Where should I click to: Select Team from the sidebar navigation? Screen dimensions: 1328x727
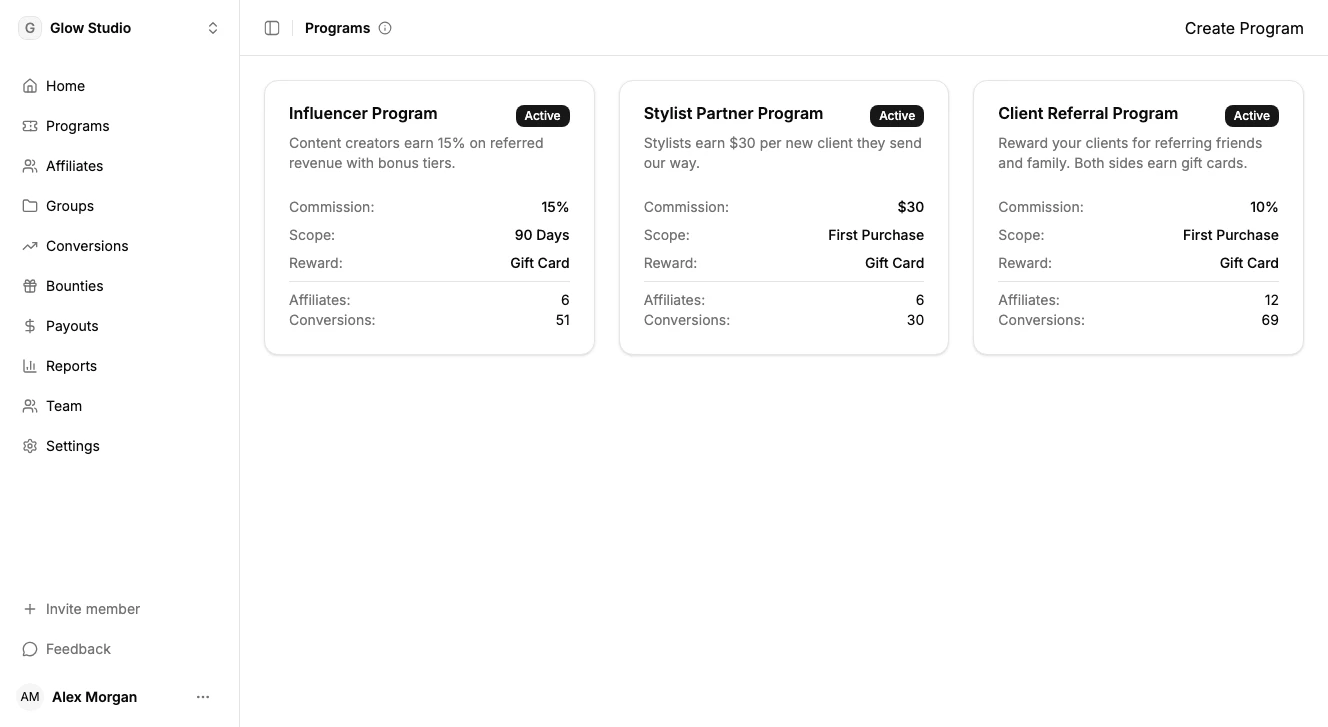[x=63, y=406]
